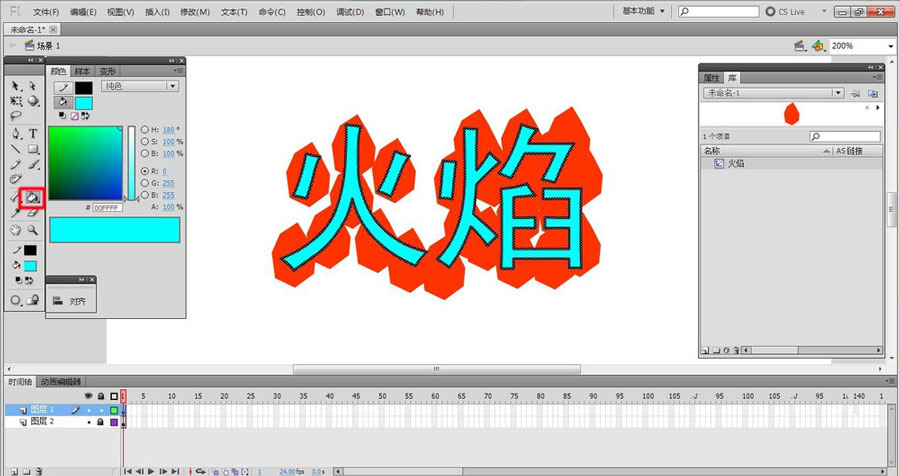
Task: Click New Library Panel icon
Action: [x=873, y=93]
